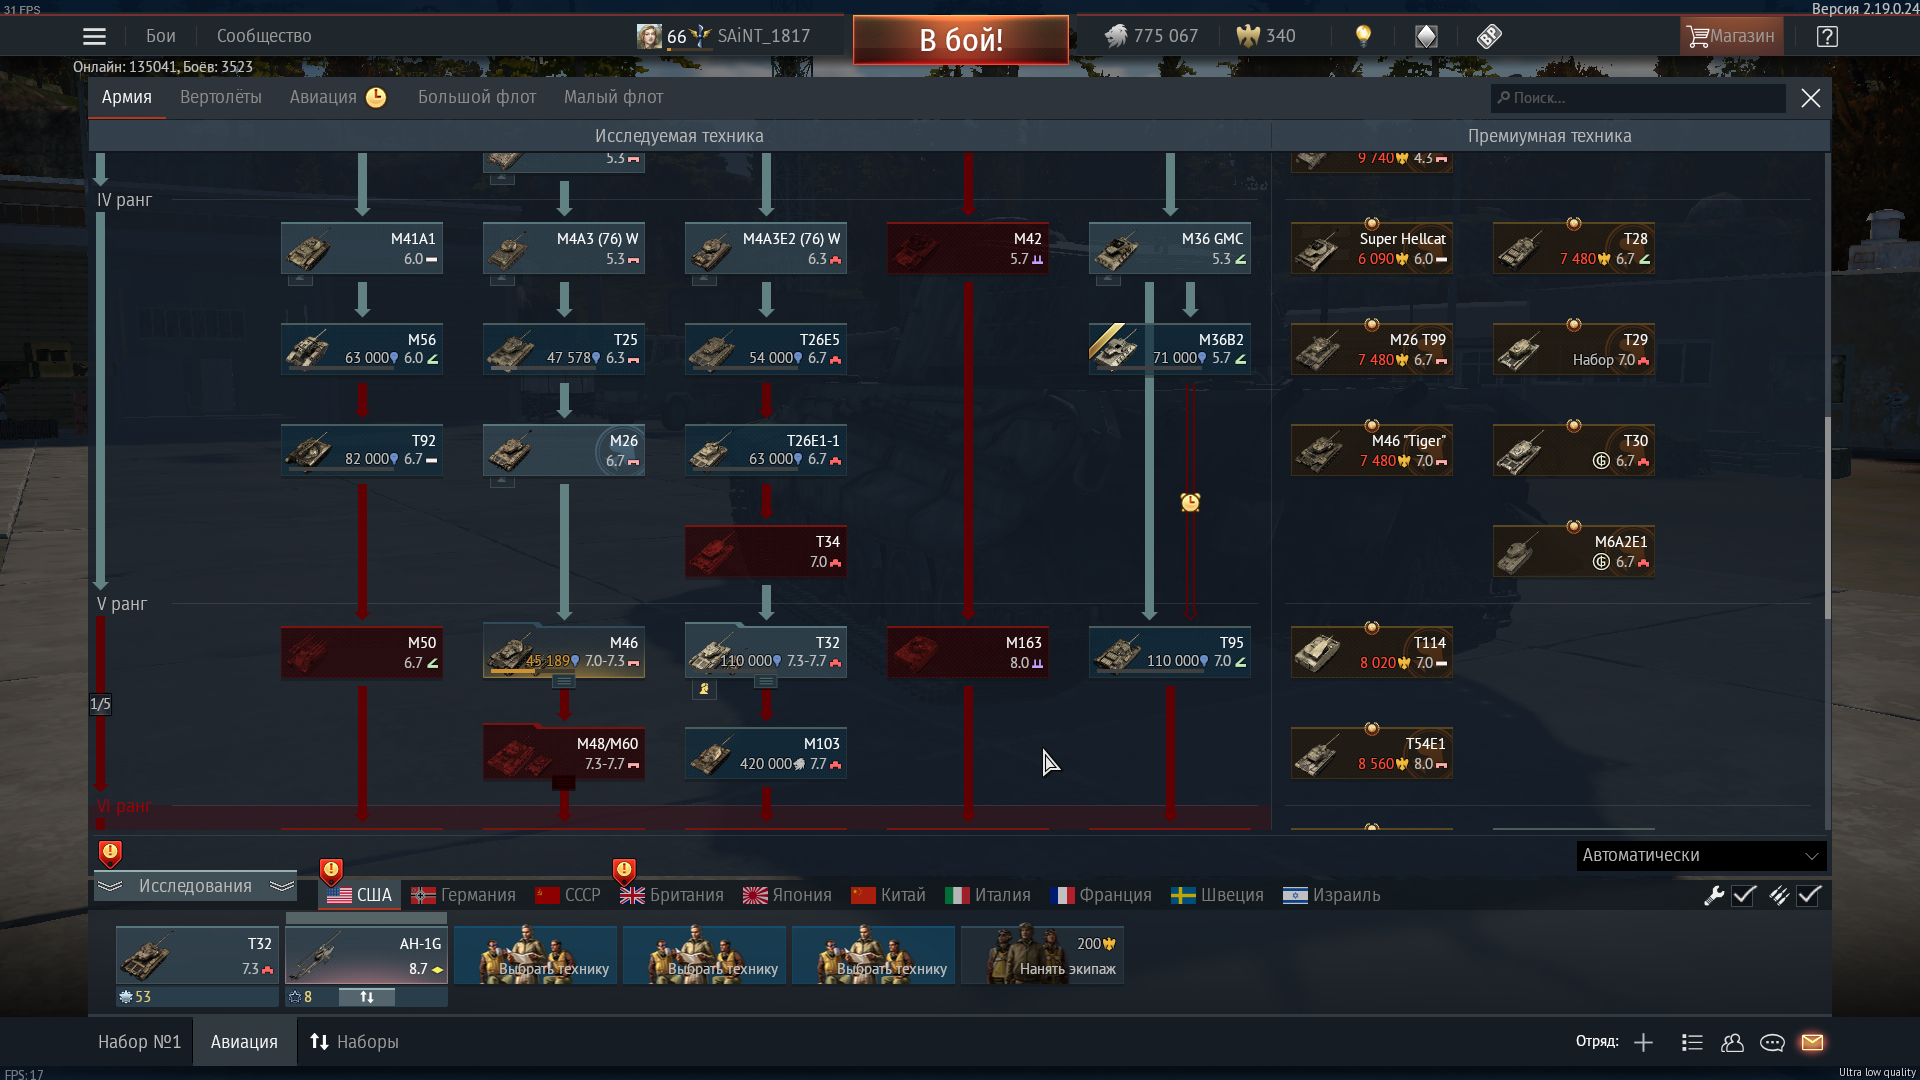Click the 1/5 rank progress indicator
1920x1080 pixels.
click(x=100, y=705)
